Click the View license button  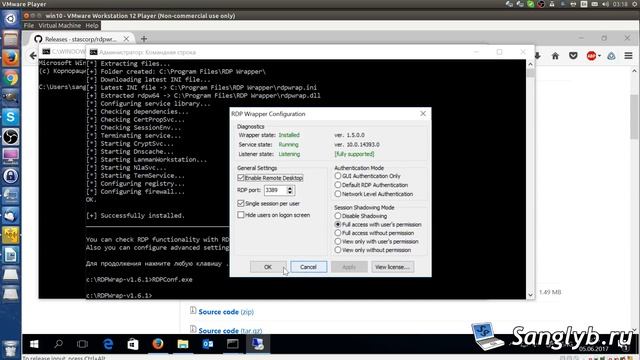pos(392,267)
